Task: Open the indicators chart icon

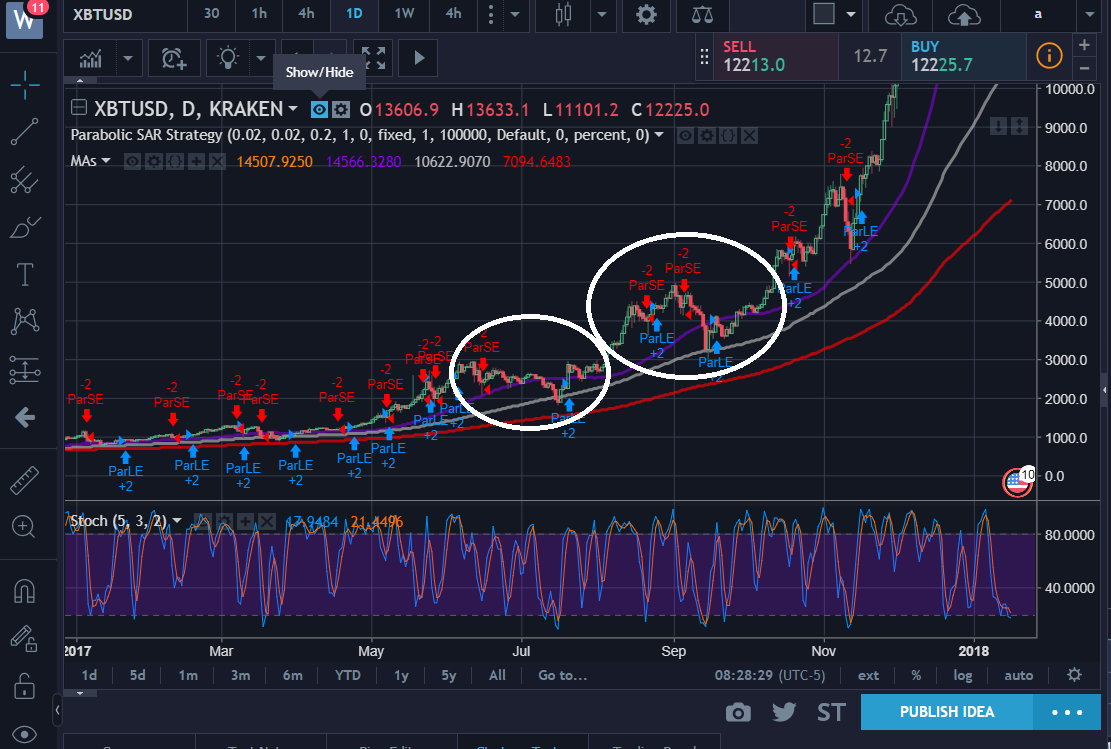Action: [x=91, y=58]
